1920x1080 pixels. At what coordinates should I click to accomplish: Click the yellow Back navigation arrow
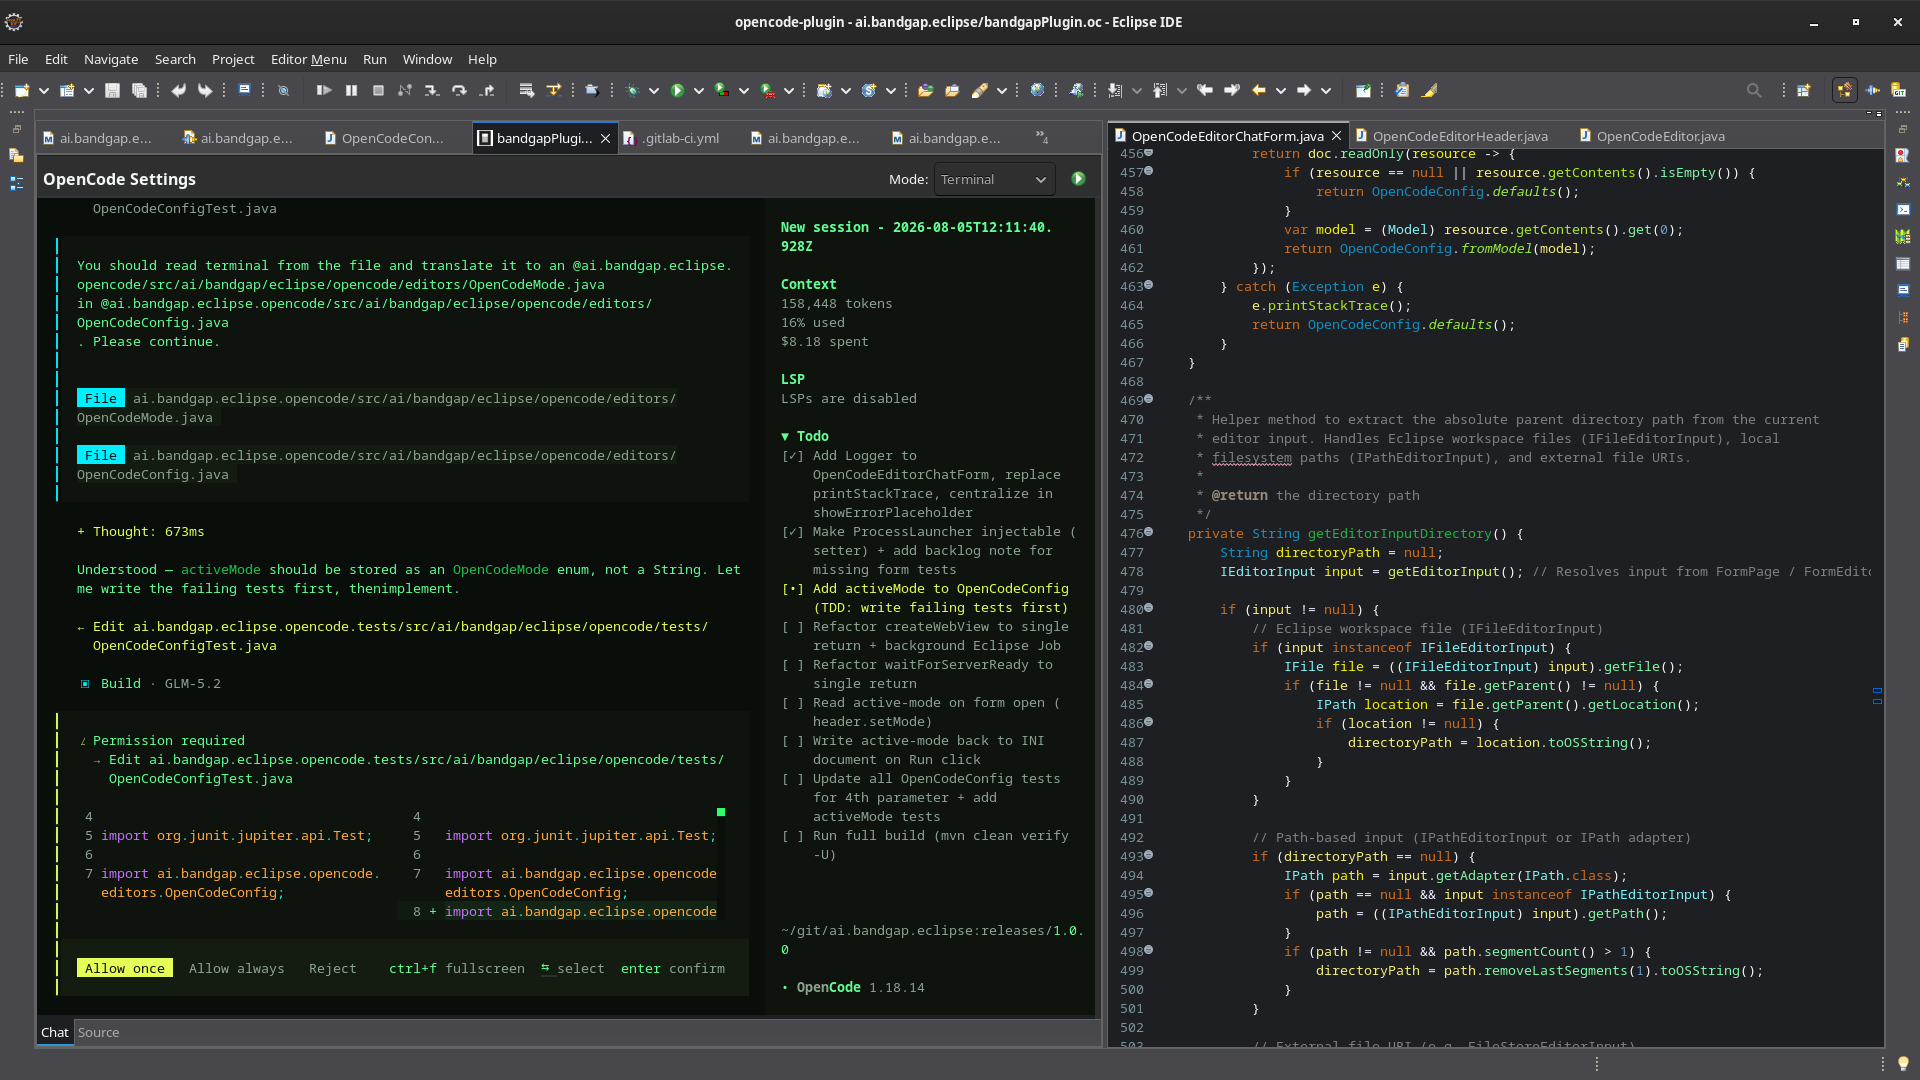[1259, 90]
